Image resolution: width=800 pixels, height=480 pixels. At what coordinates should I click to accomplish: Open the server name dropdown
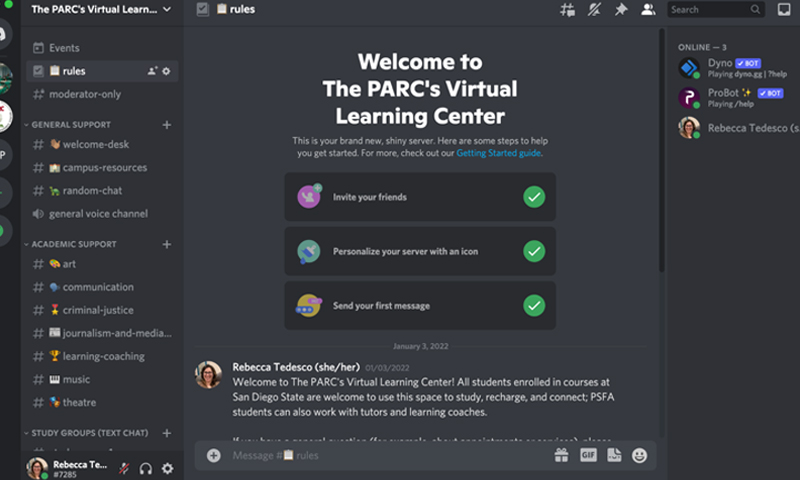click(102, 9)
